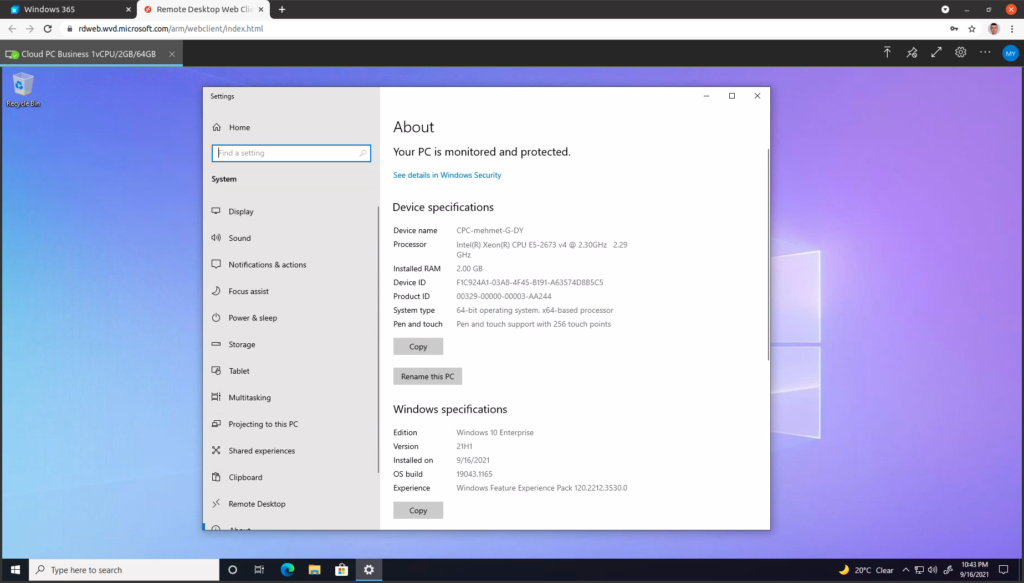Open Tablet settings
Viewport: 1024px width, 583px height.
coord(231,371)
